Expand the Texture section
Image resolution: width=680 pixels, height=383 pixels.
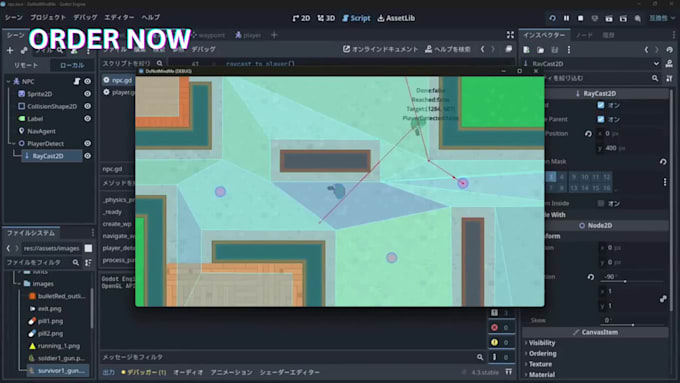(x=540, y=364)
